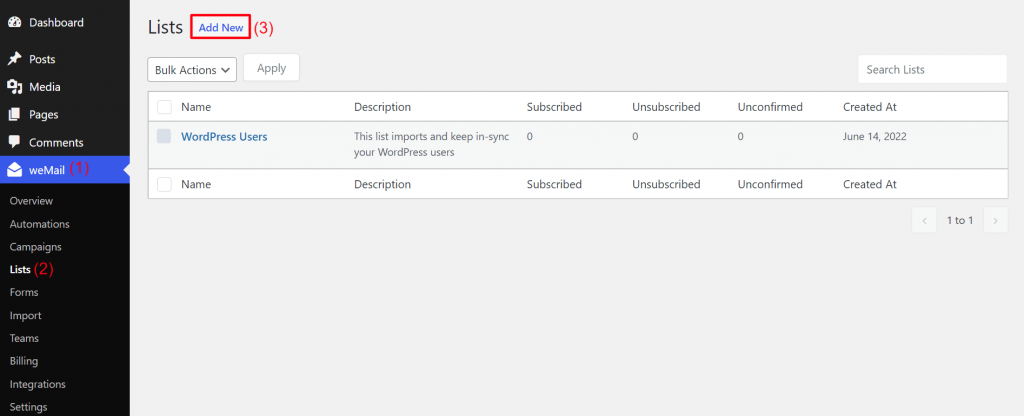
Task: Open the WordPress Users list link
Action: tap(224, 137)
